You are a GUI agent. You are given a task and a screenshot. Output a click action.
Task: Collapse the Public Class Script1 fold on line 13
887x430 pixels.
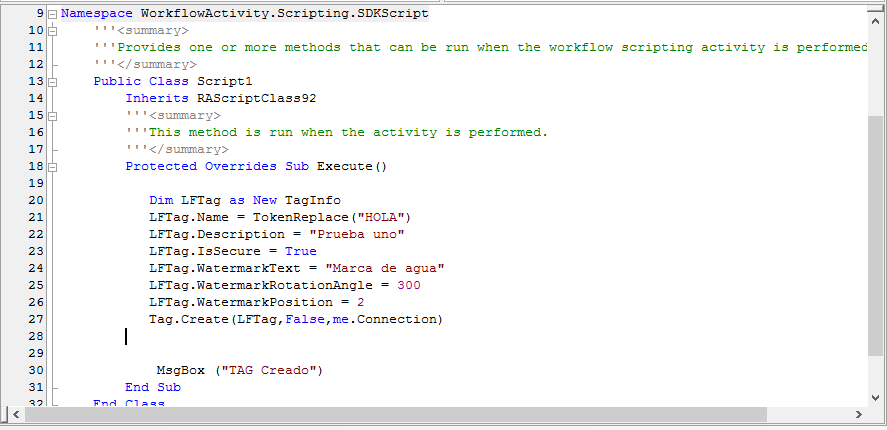[x=53, y=82]
